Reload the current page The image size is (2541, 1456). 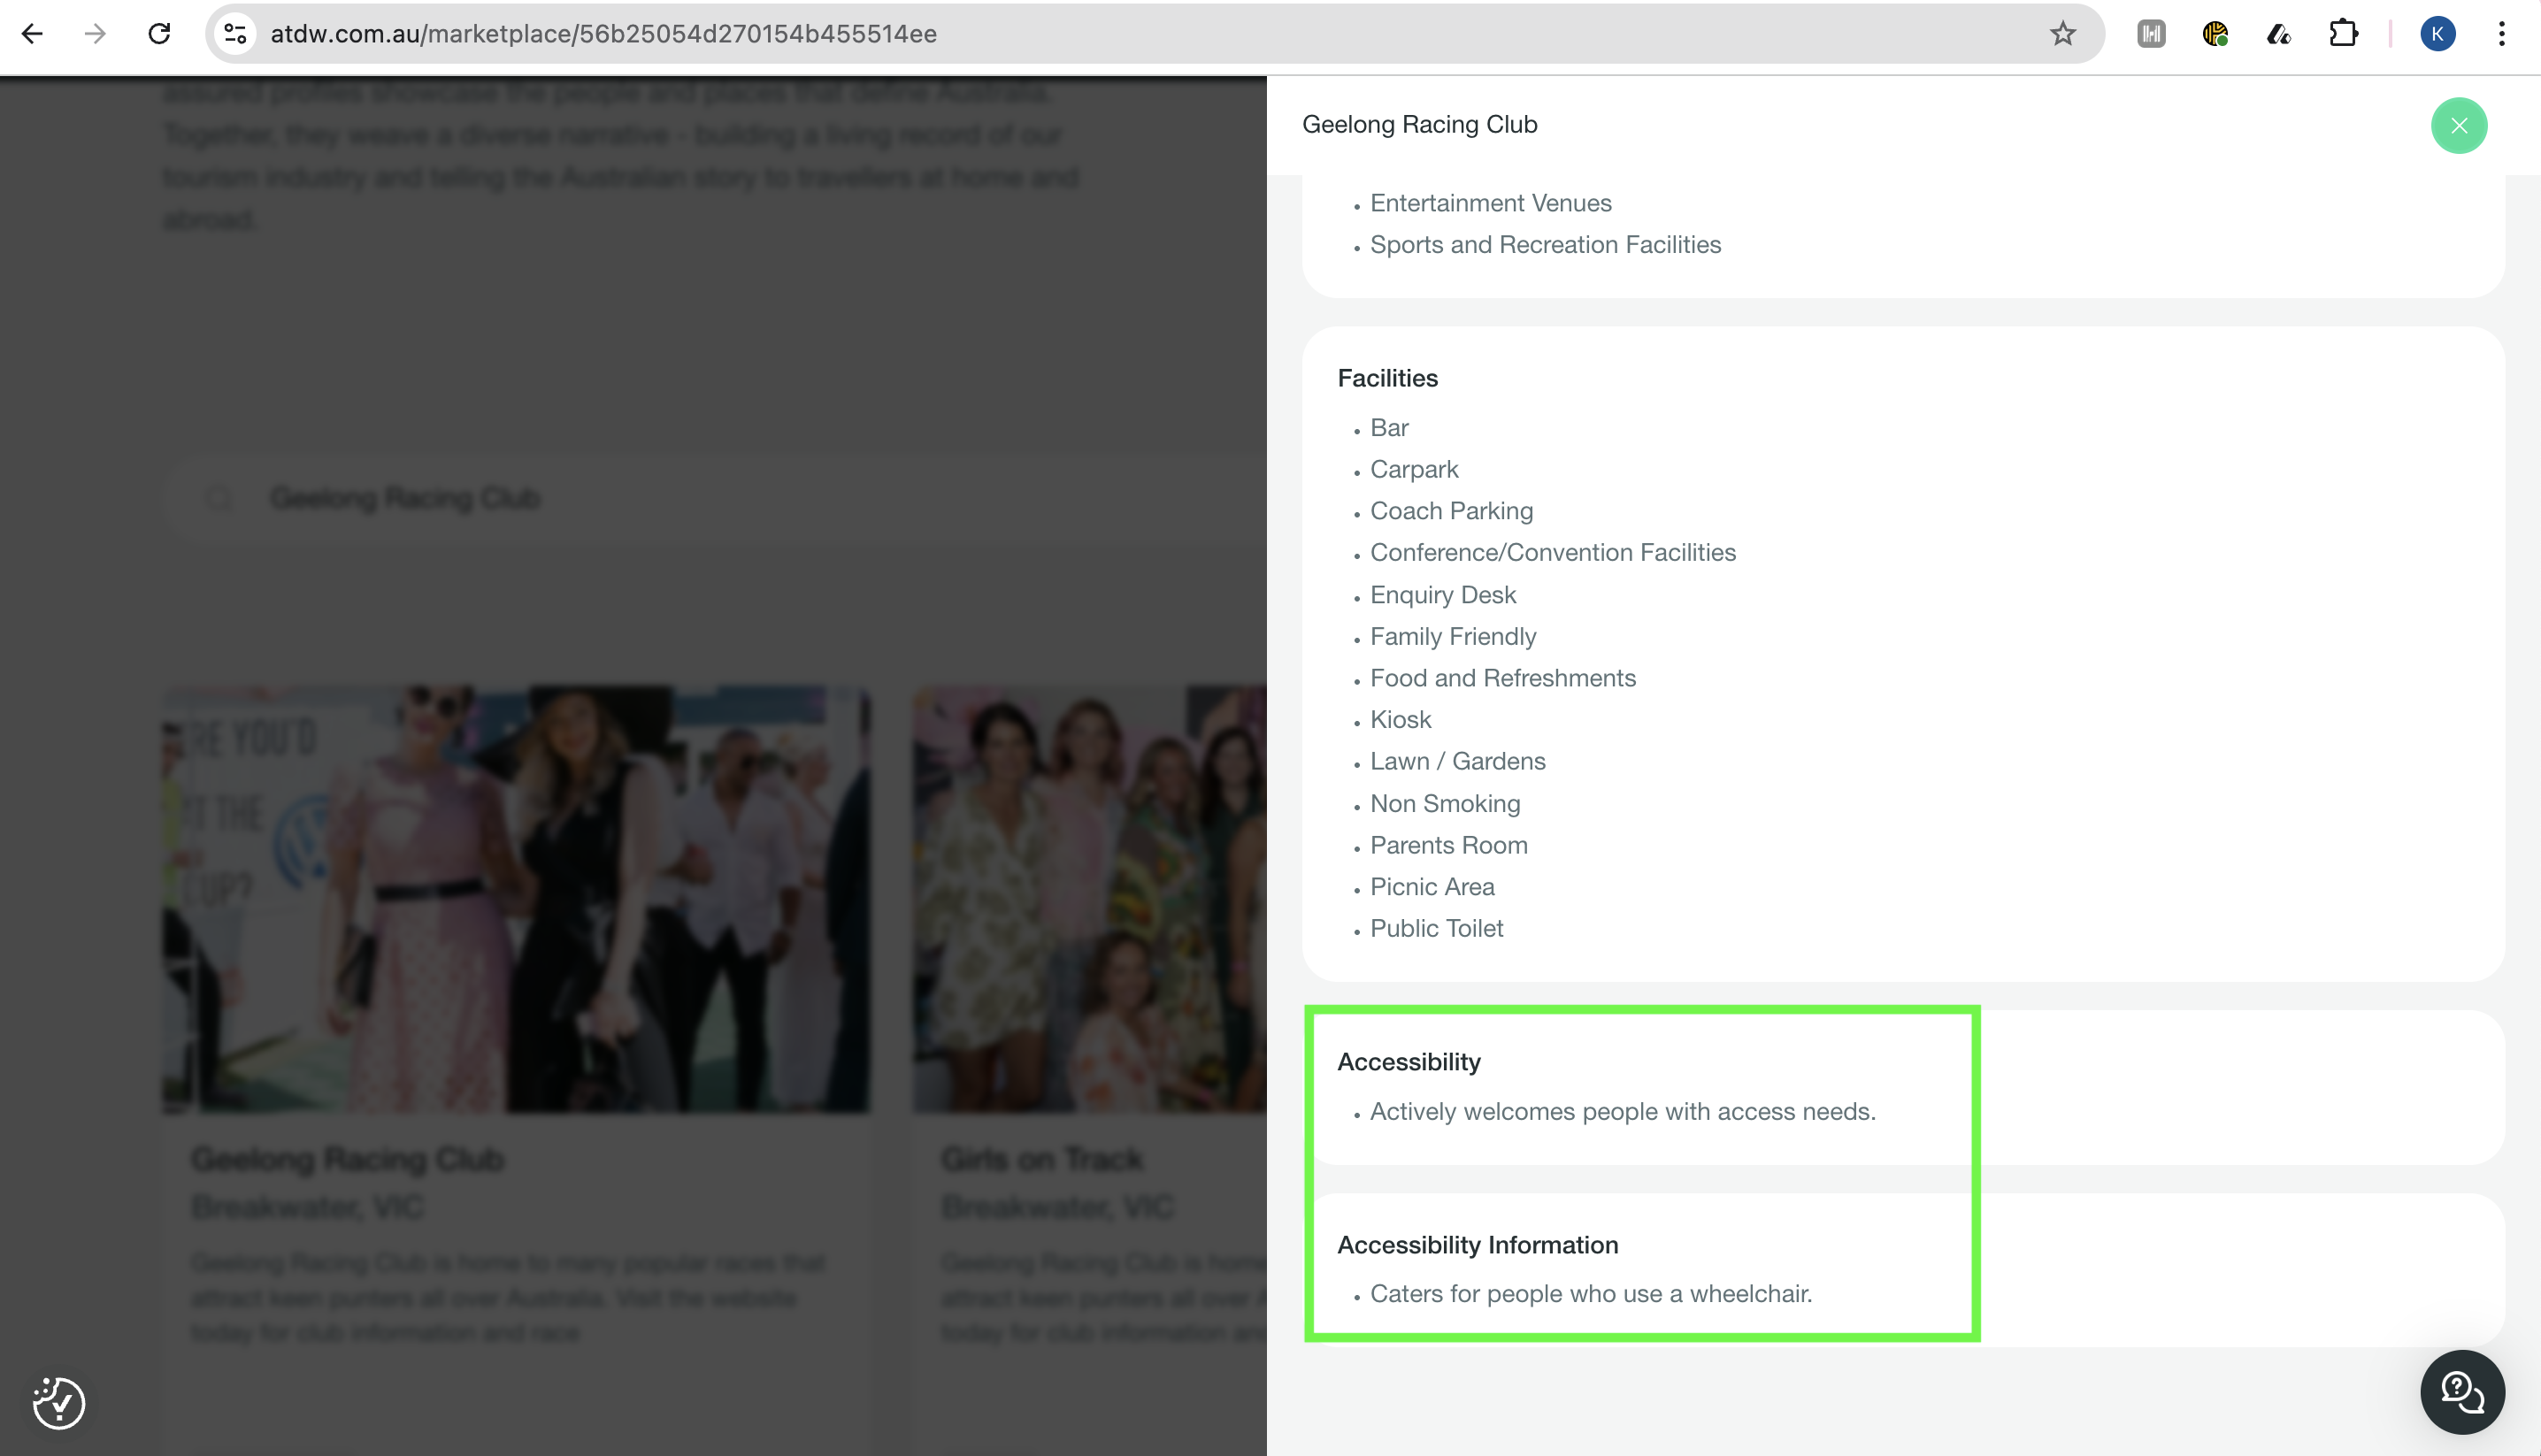159,34
